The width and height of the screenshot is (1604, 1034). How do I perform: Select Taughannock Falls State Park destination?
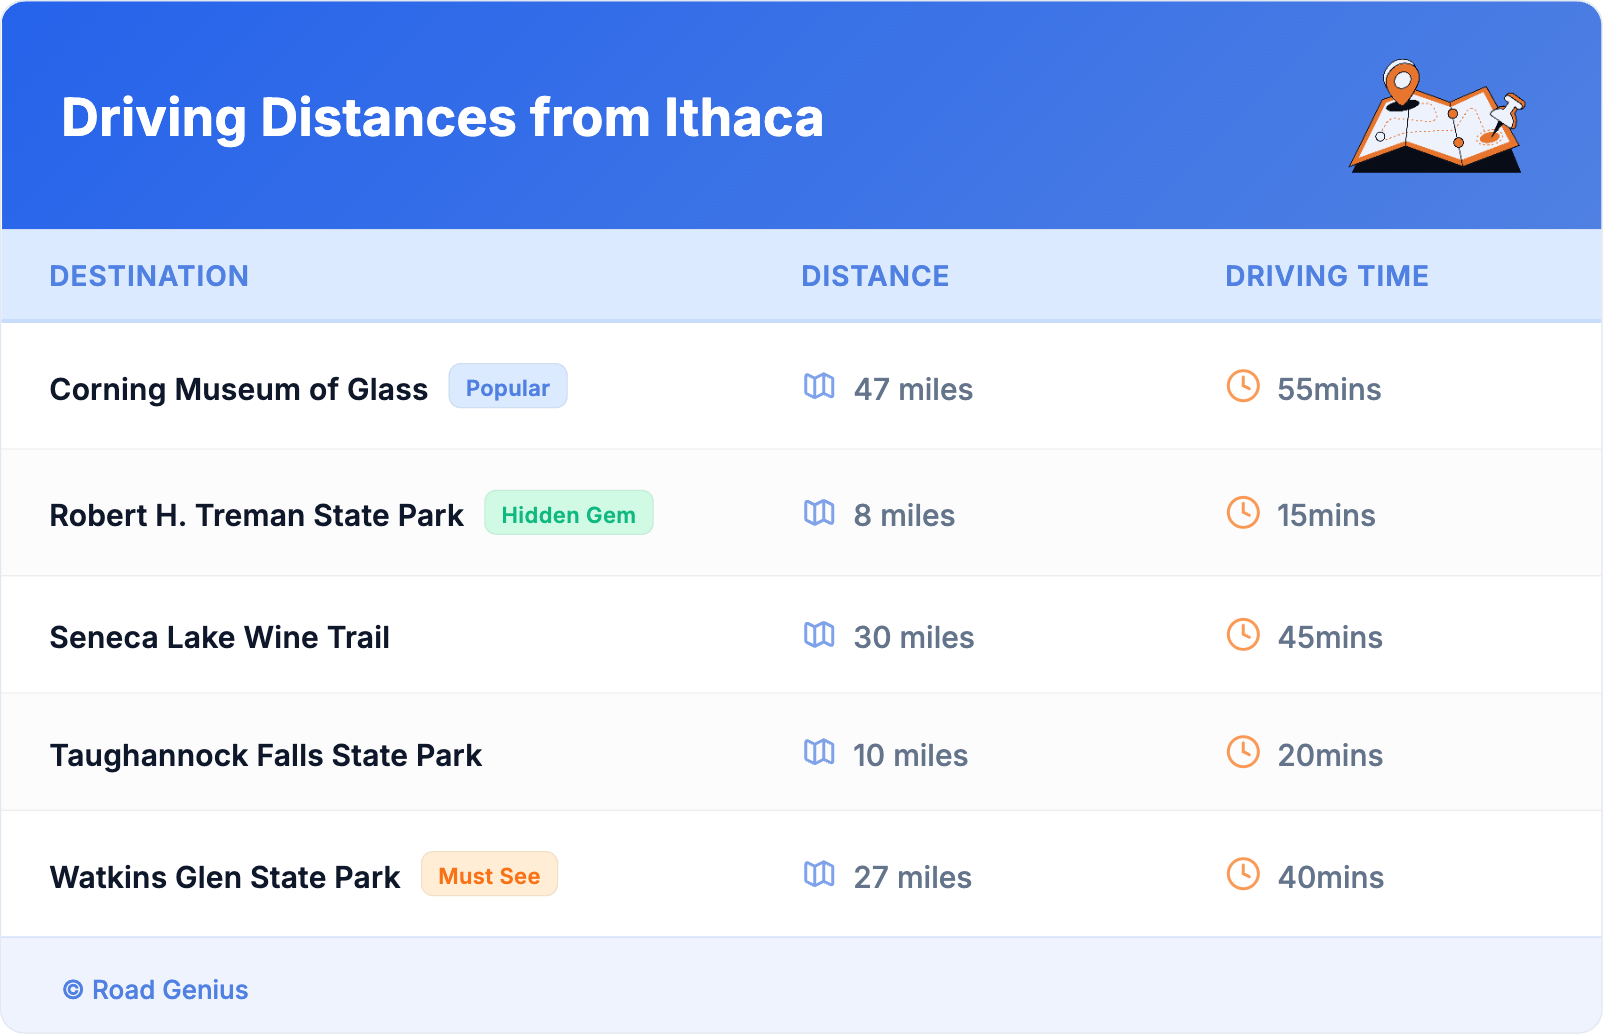point(266,755)
